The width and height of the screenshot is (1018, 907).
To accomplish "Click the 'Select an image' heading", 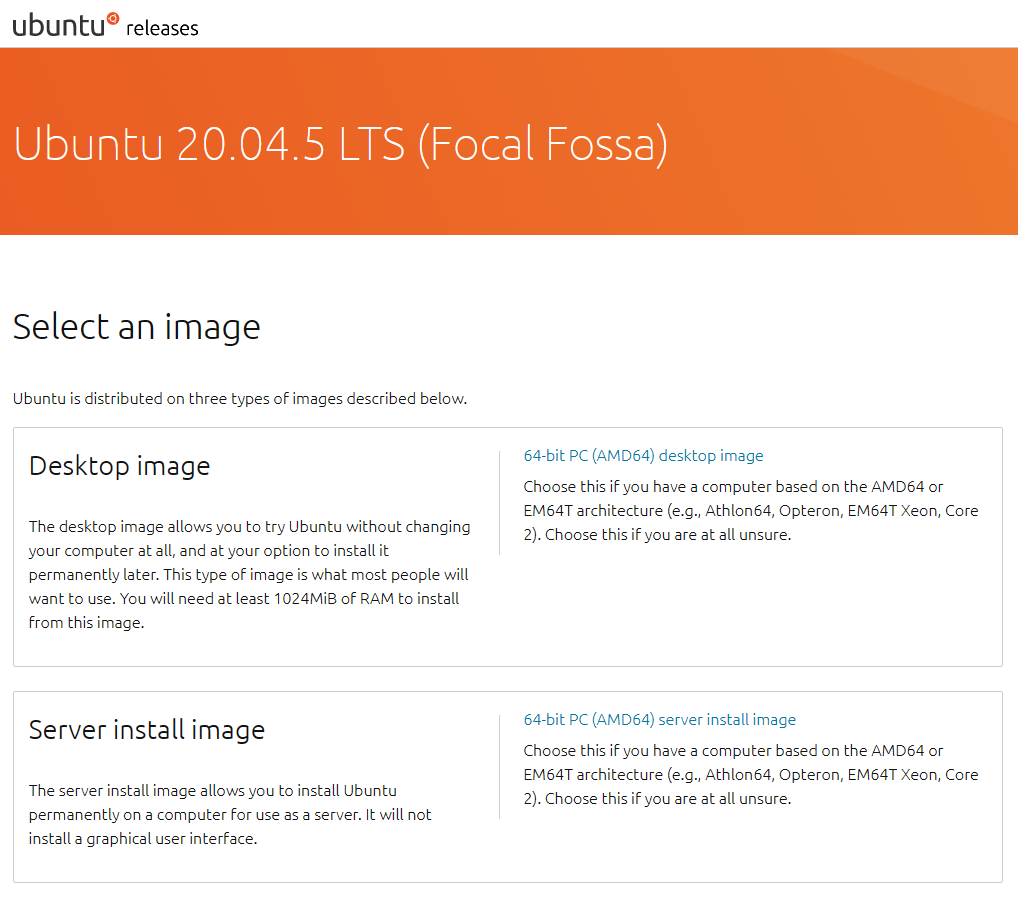I will click(x=136, y=327).
